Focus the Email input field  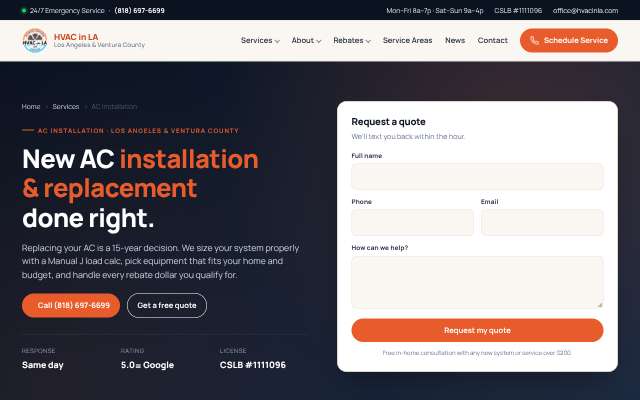(x=542, y=222)
